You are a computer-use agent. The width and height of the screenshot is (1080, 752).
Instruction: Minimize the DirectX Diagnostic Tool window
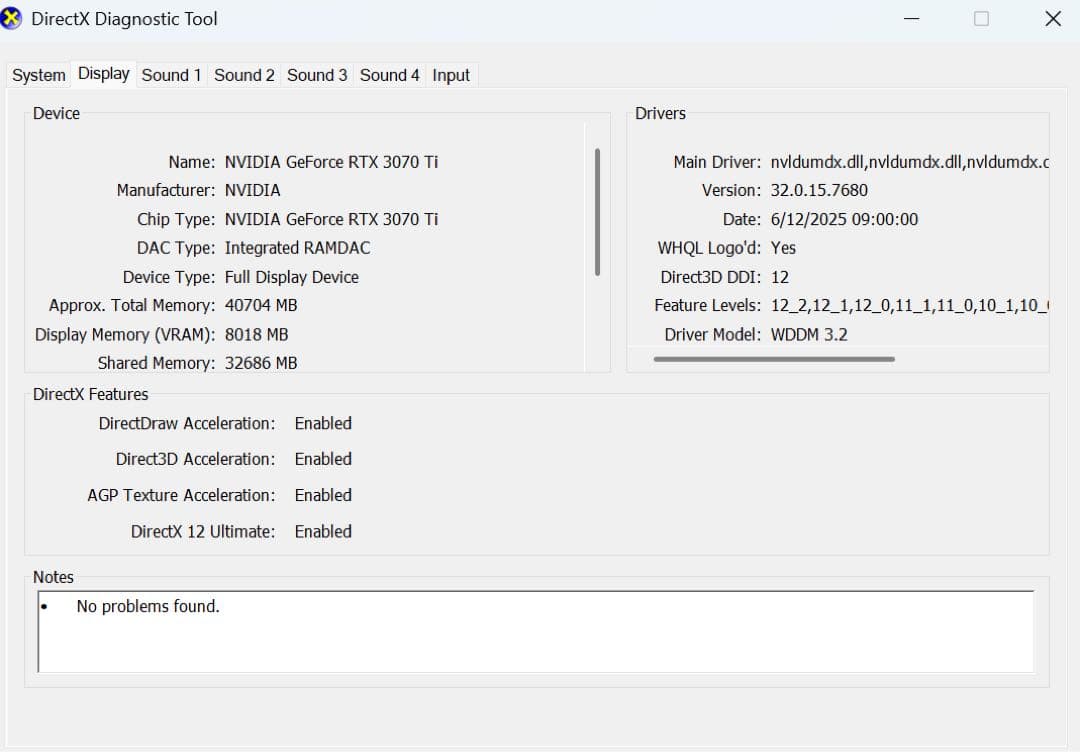[x=912, y=19]
